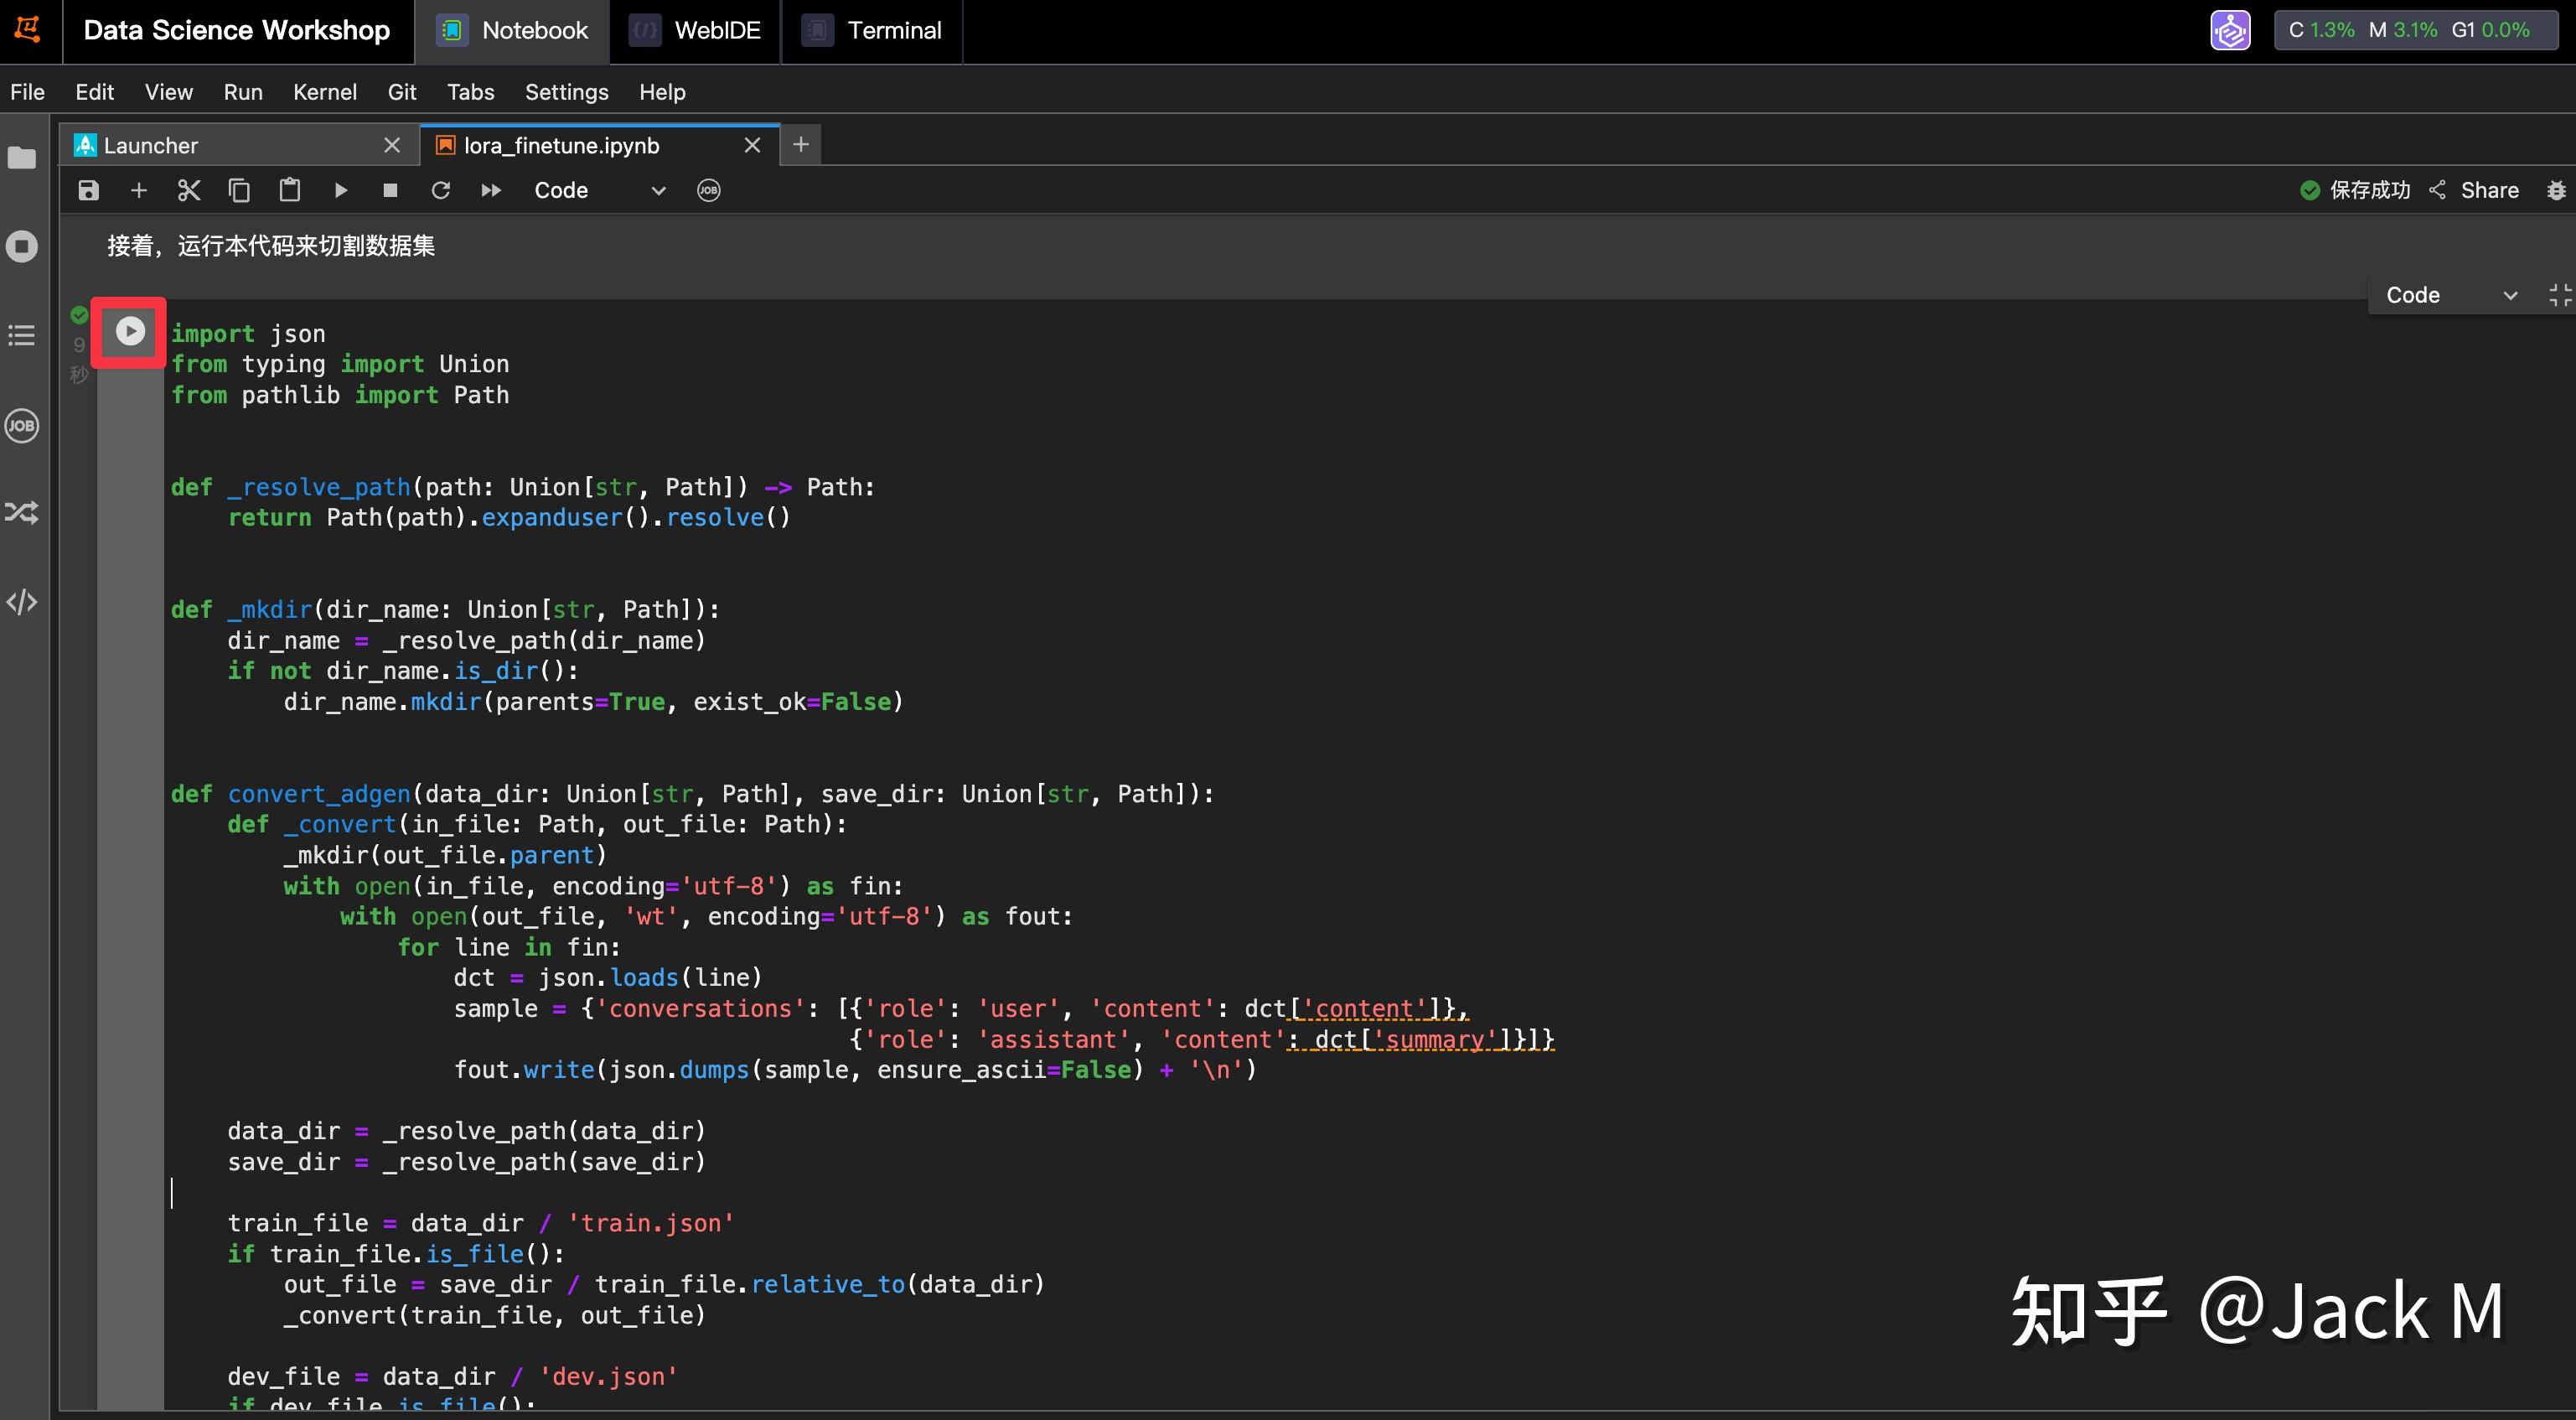Open the Kernel menu
2576x1420 pixels.
[325, 92]
